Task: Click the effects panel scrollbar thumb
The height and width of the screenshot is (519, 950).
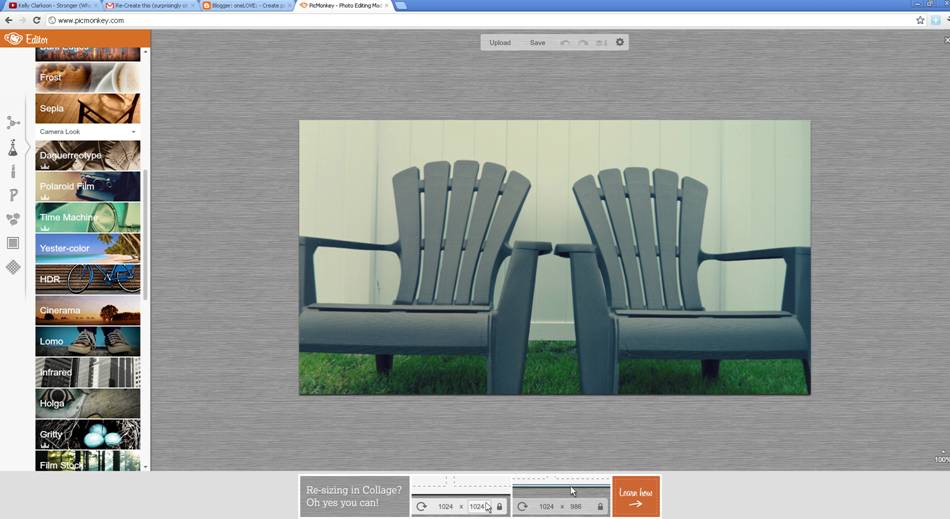Action: (145, 235)
